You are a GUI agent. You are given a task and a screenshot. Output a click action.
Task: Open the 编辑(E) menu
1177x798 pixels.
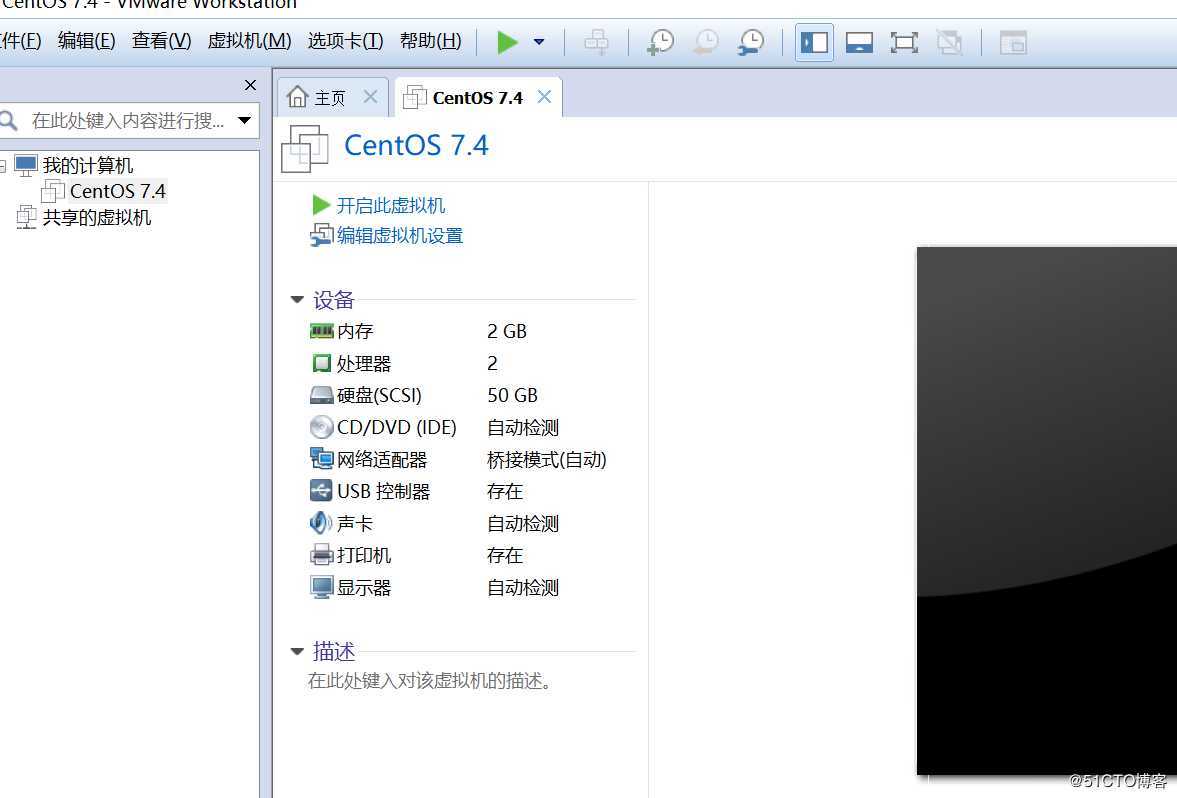[x=86, y=41]
